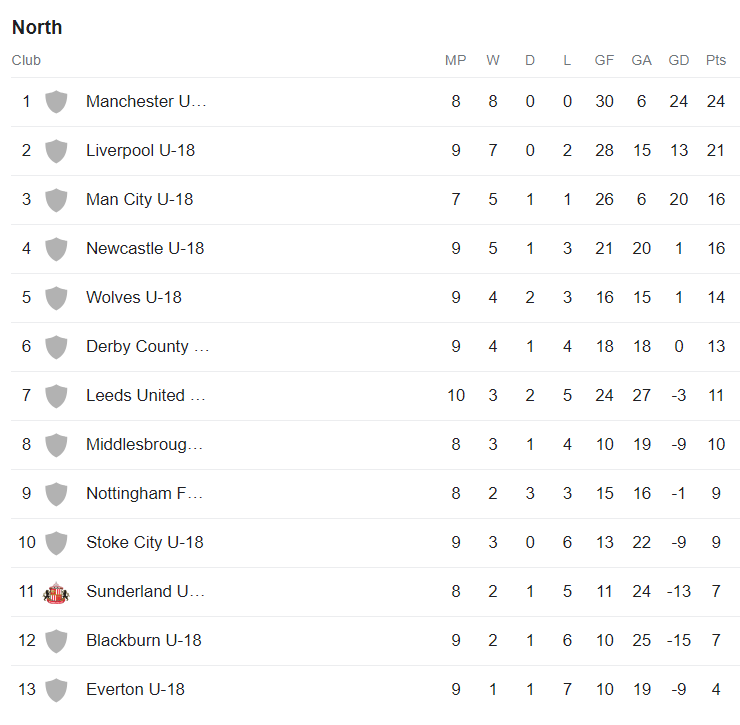Select the GD column header
The image size is (740, 725).
click(x=679, y=60)
